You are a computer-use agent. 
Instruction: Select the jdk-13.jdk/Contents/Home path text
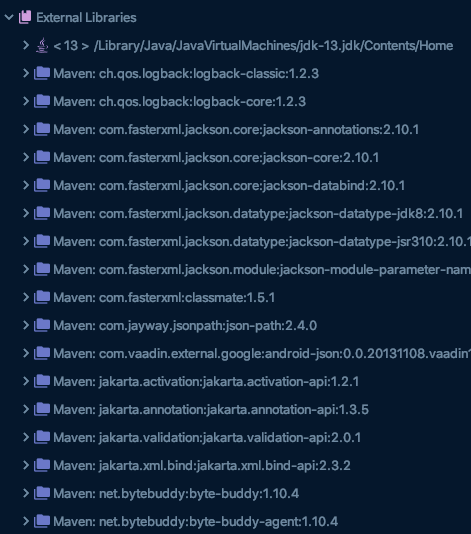click(x=273, y=46)
